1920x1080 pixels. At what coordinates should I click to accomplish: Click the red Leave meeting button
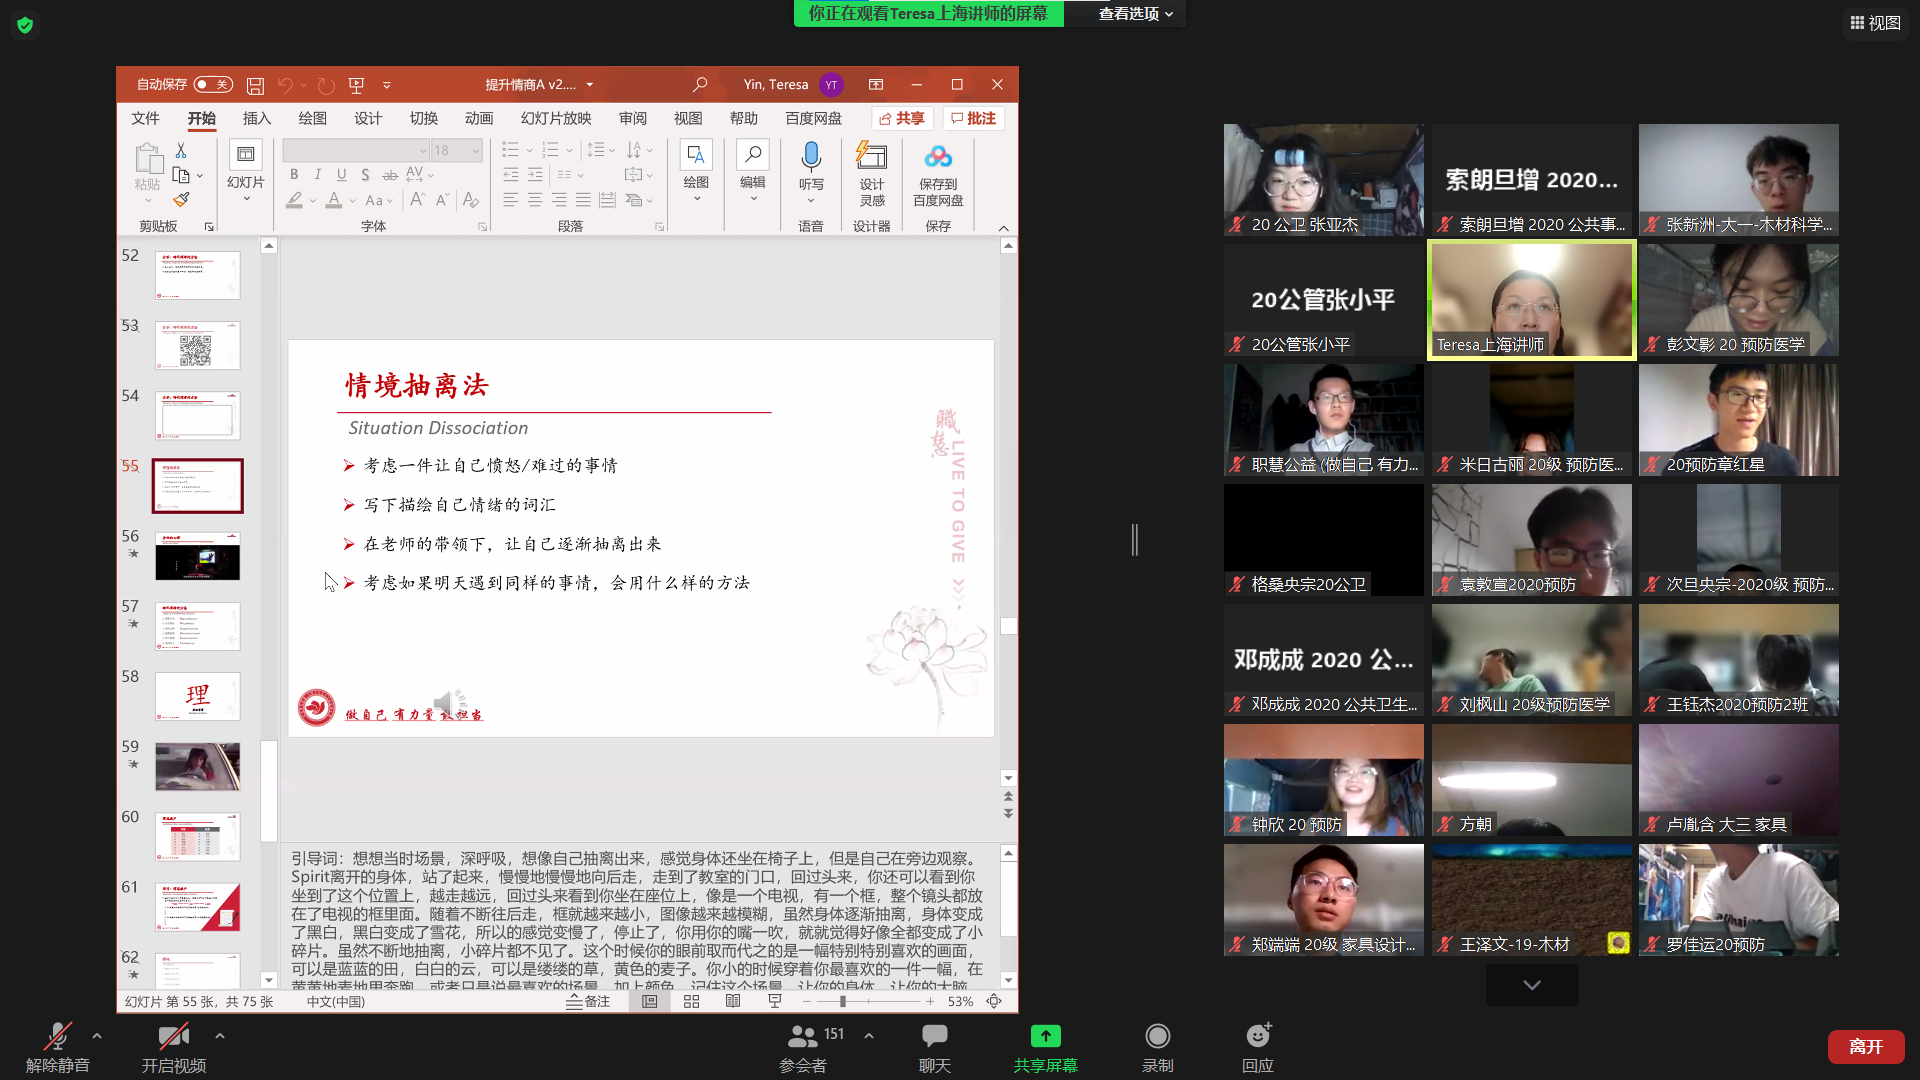(1865, 1046)
